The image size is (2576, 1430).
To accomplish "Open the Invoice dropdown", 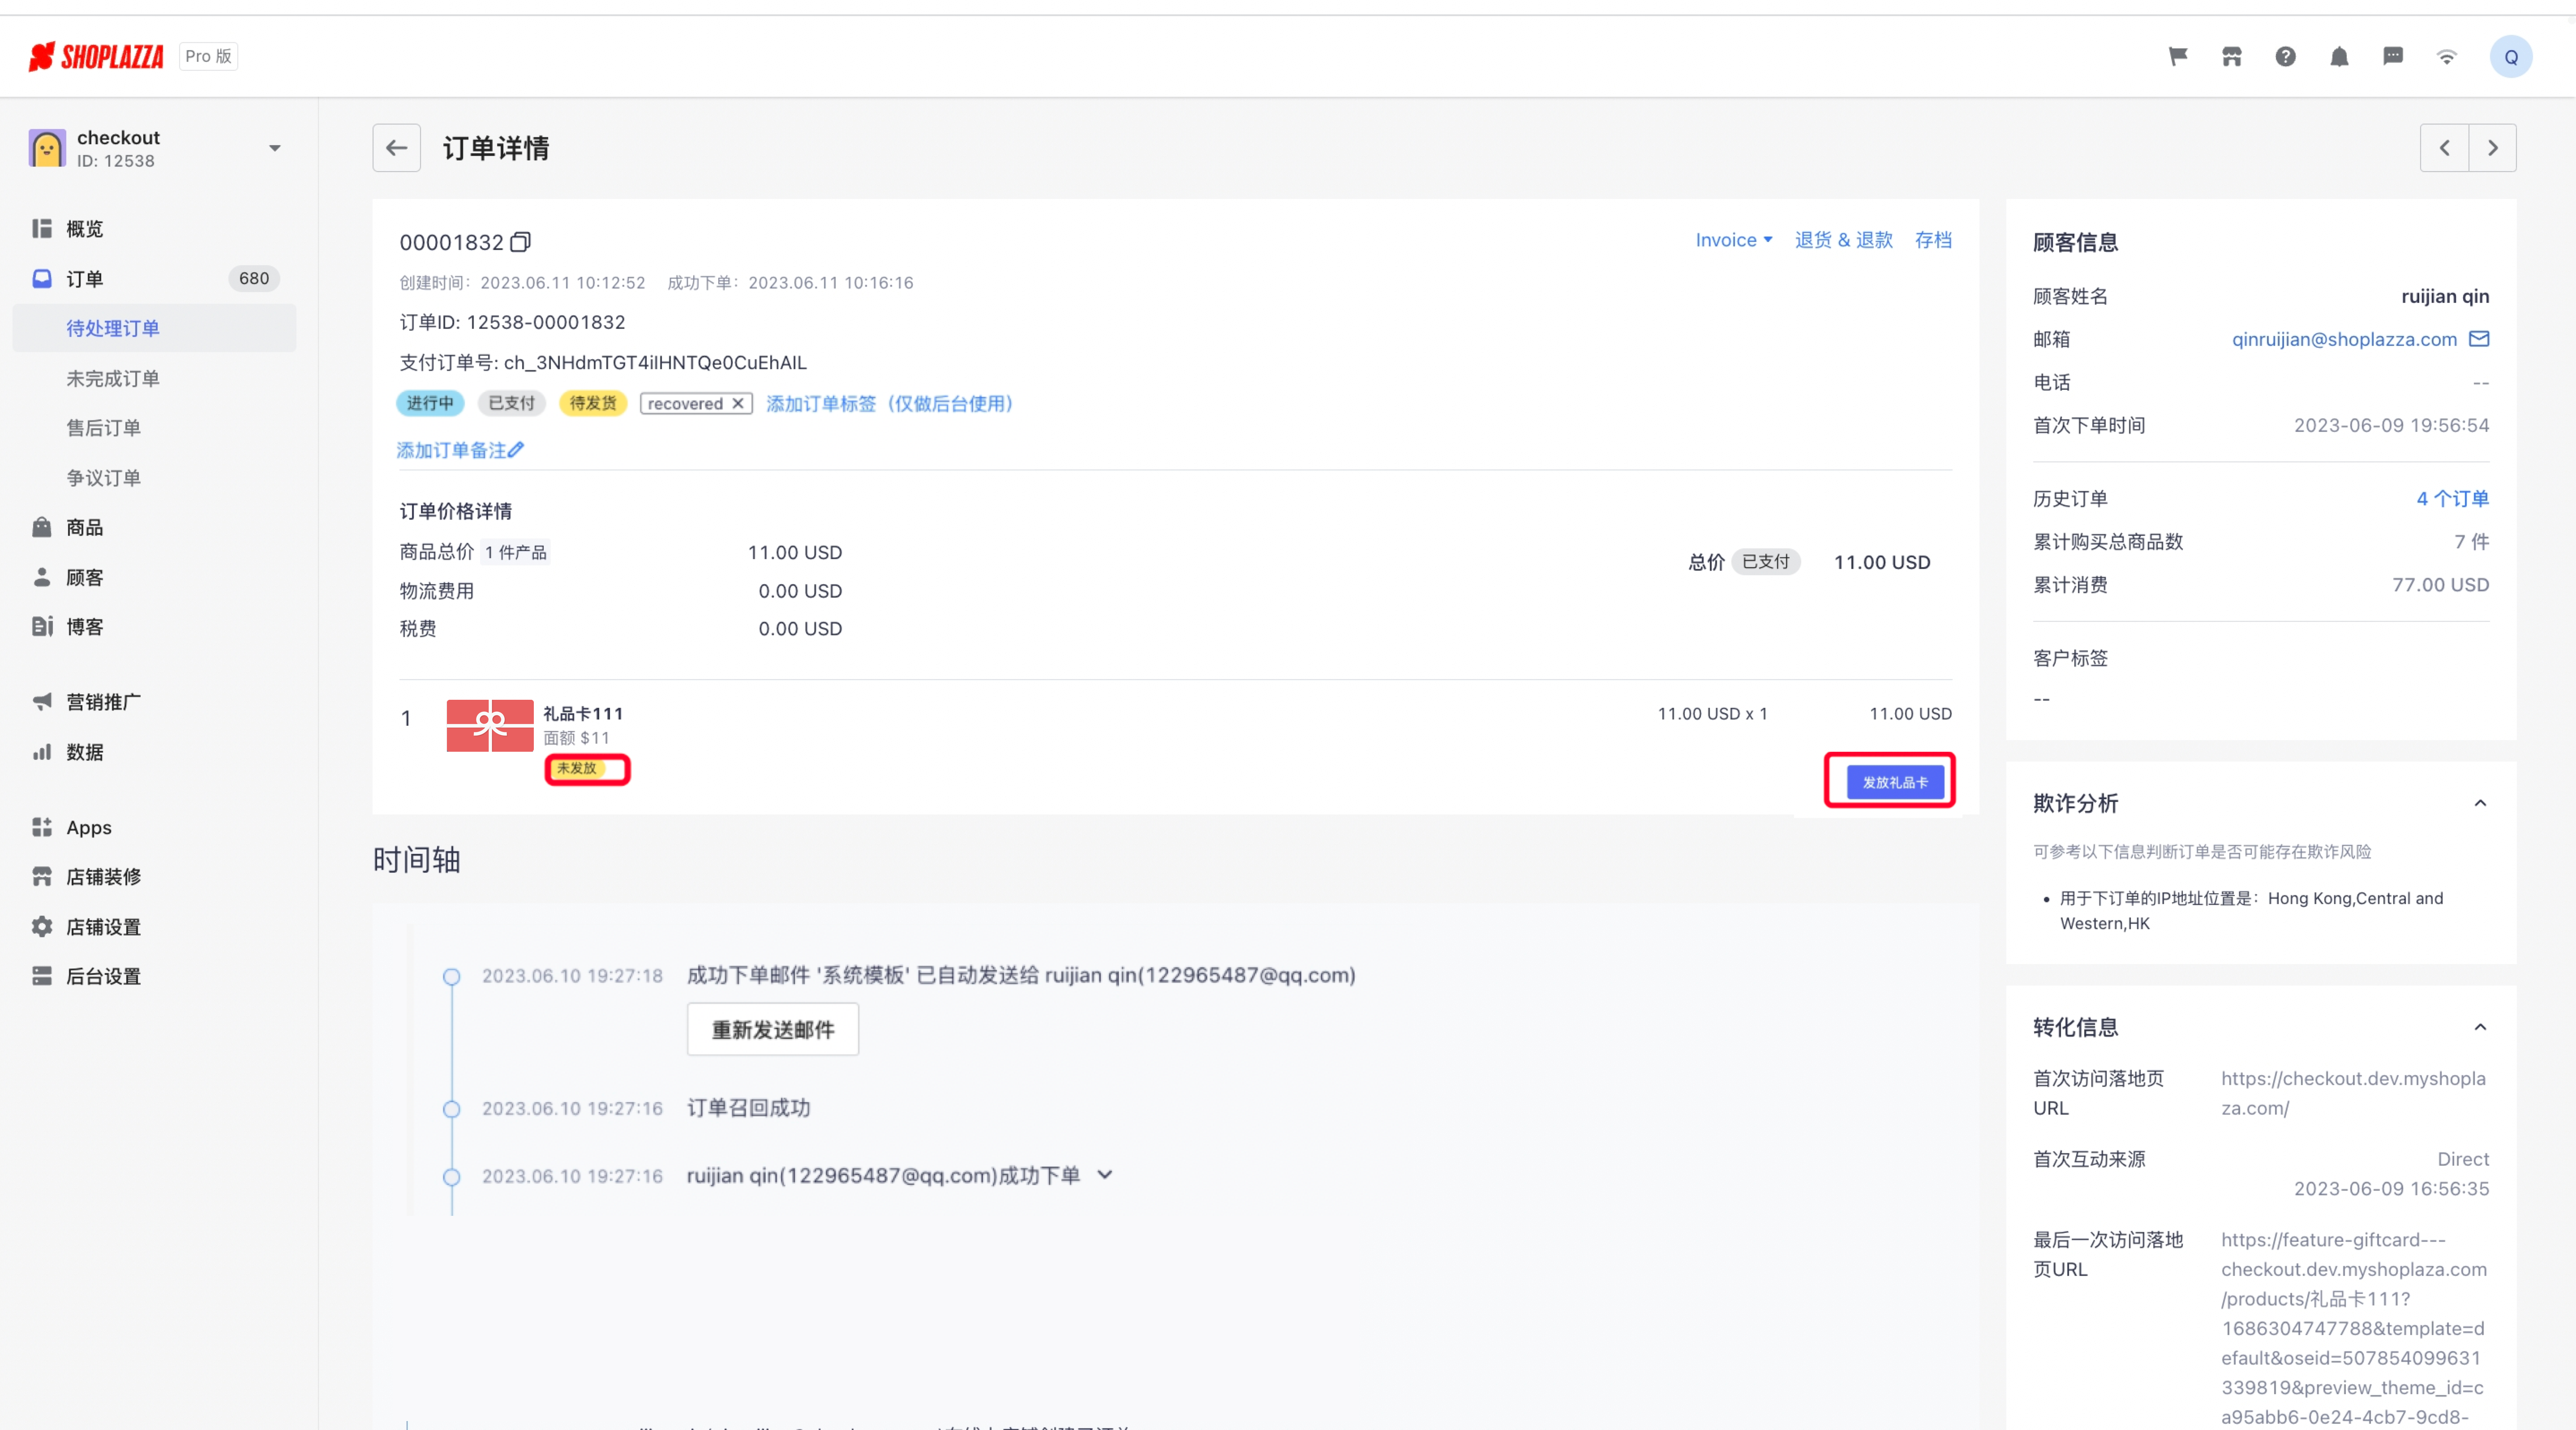I will coord(1733,240).
